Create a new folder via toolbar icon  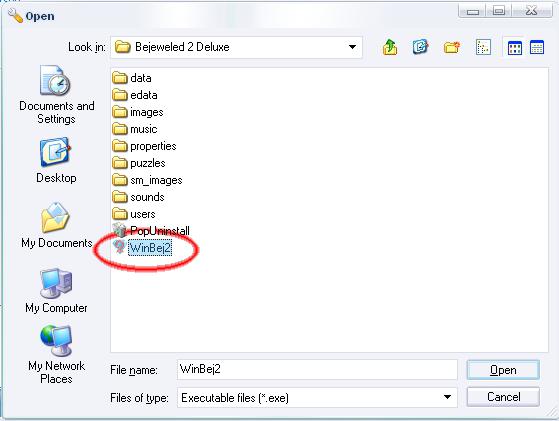tap(452, 47)
